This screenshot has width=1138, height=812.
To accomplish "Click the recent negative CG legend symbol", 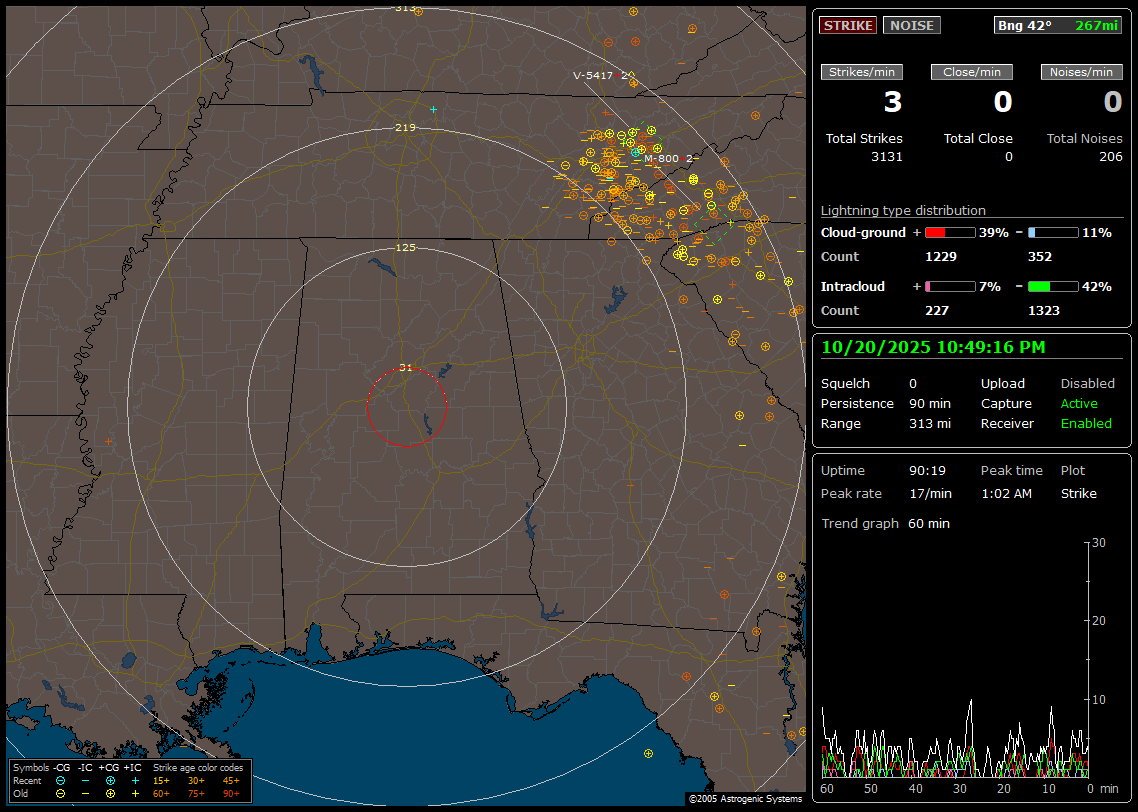I will point(61,780).
